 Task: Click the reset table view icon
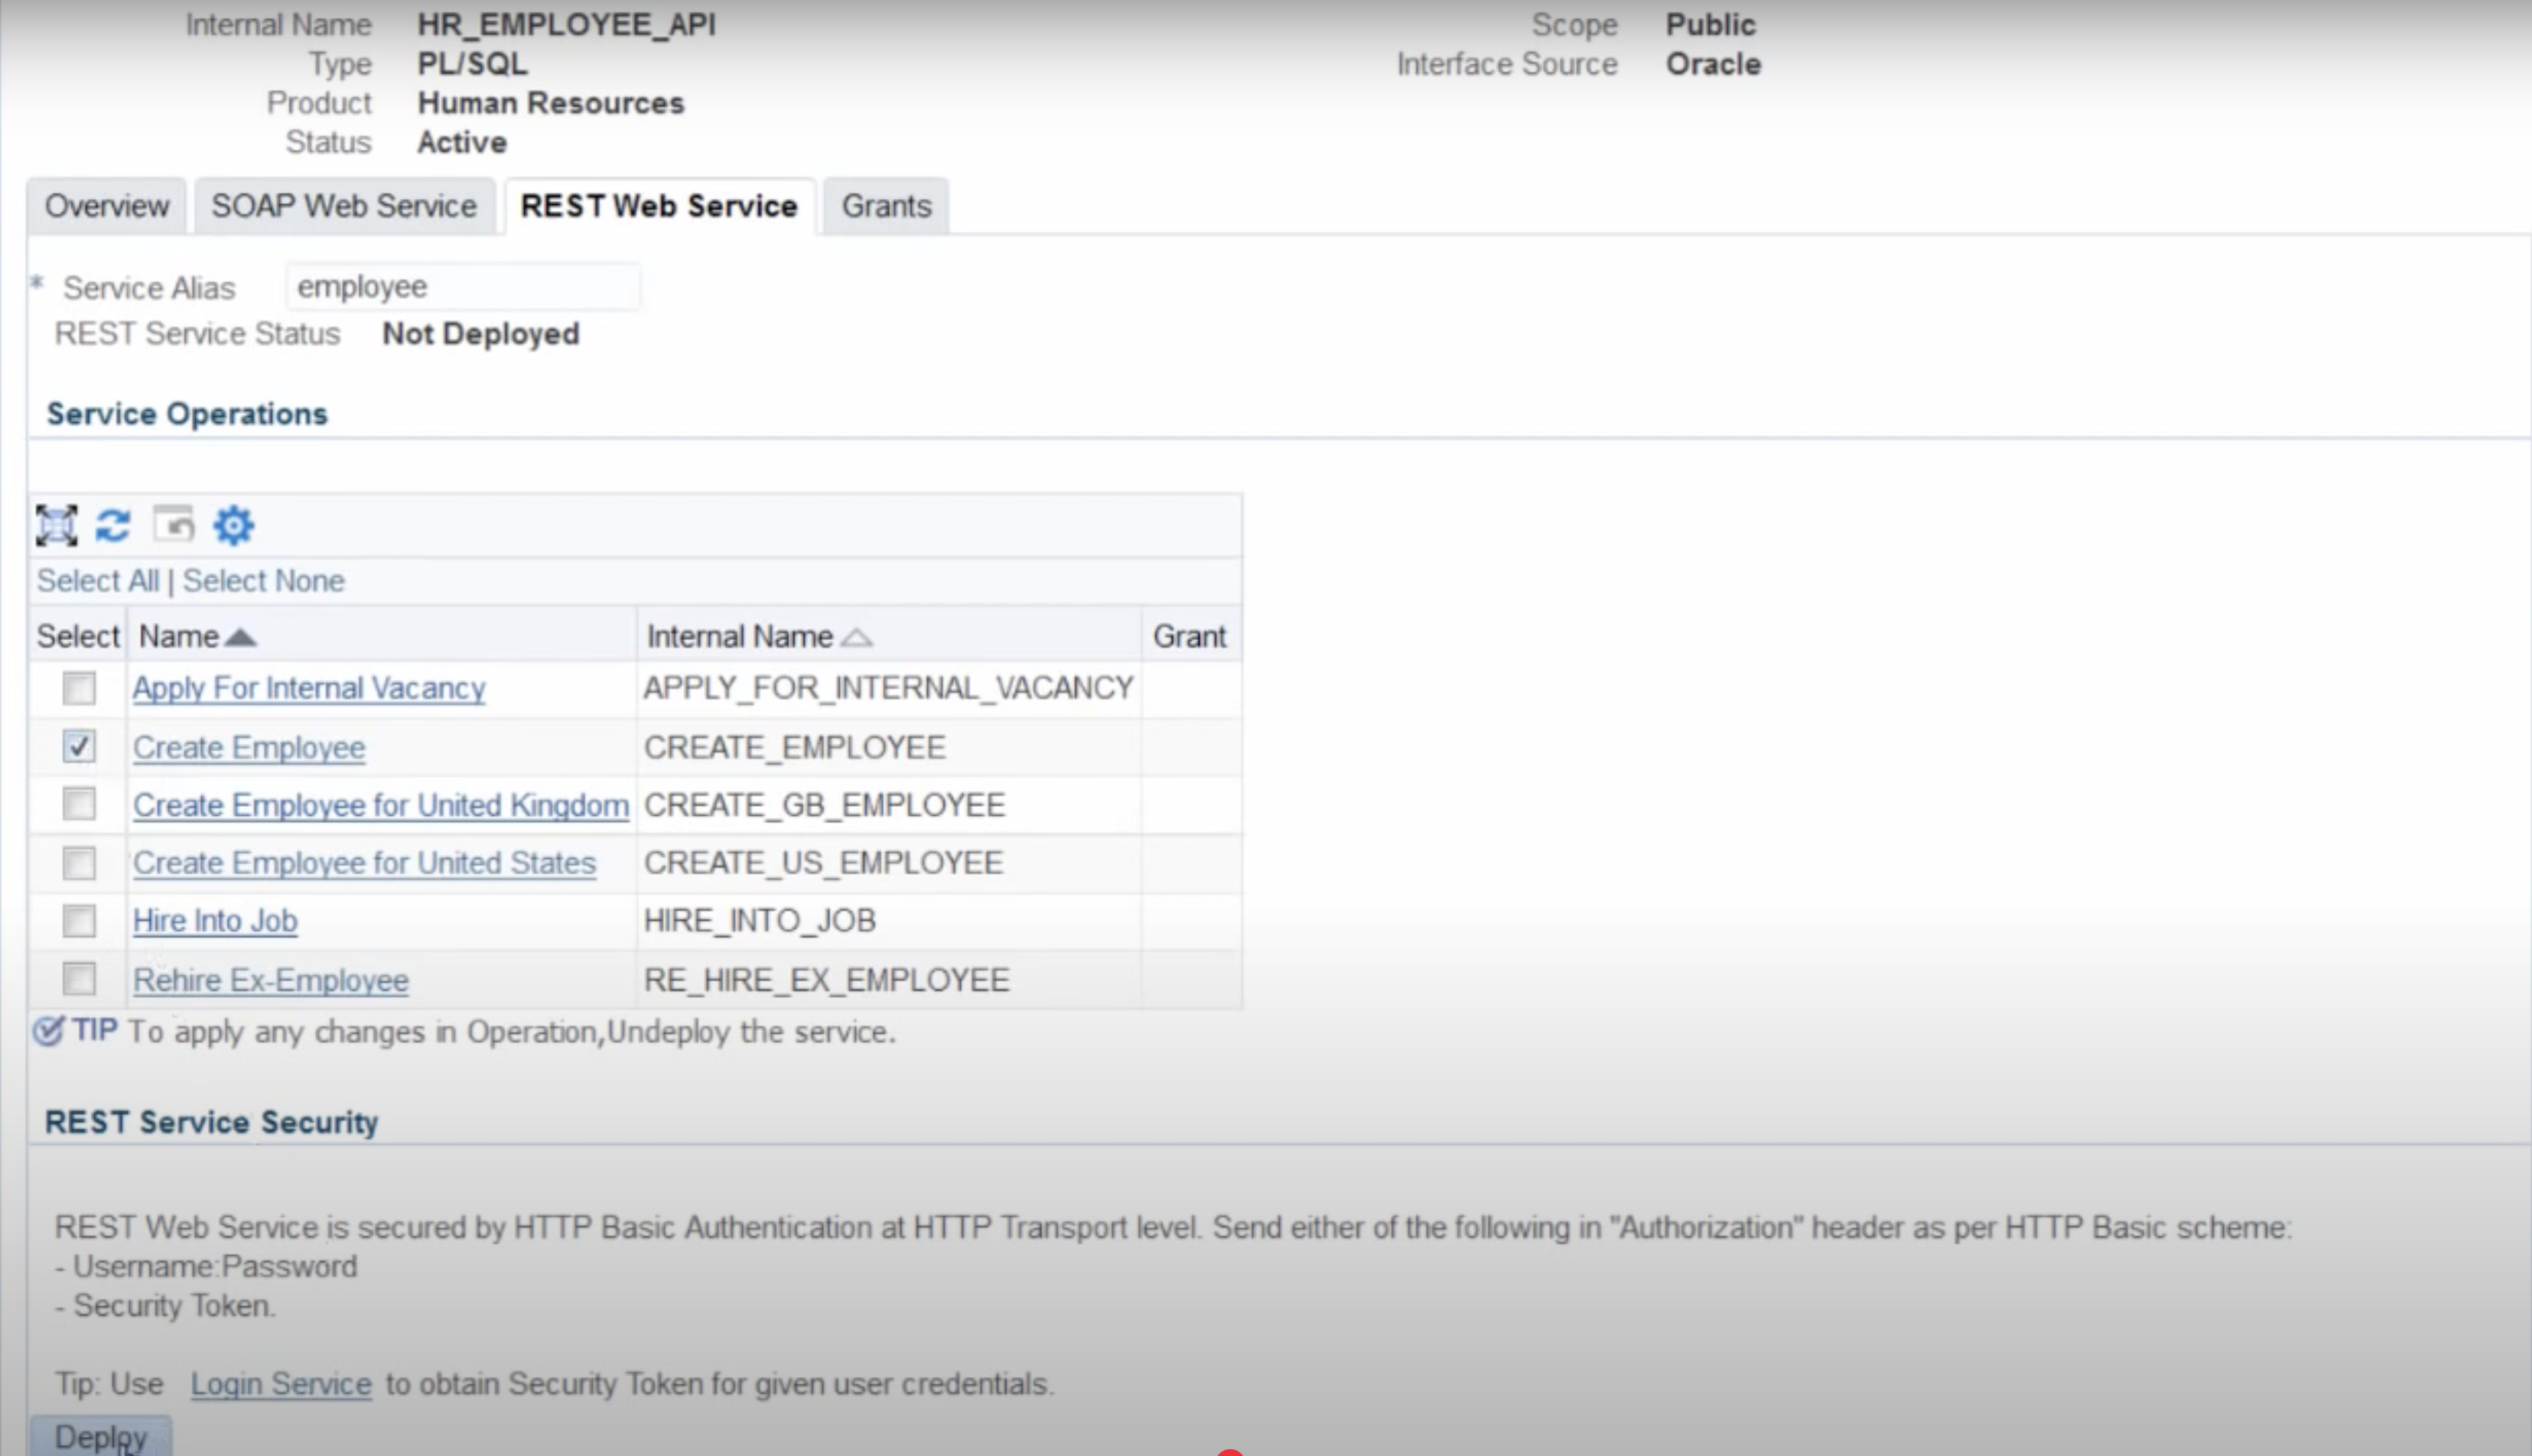[174, 524]
